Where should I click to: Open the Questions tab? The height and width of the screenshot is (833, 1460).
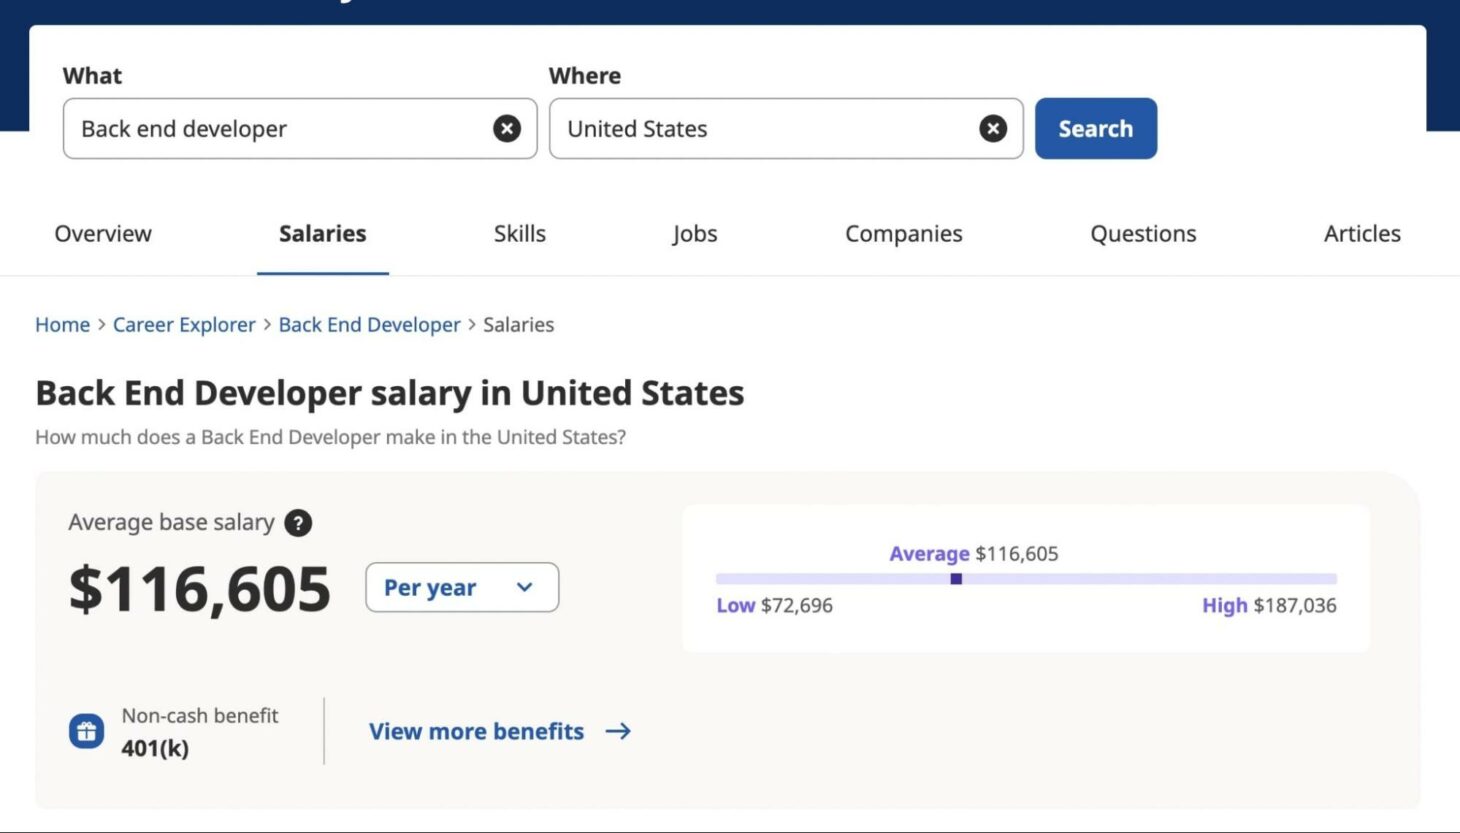coord(1142,233)
